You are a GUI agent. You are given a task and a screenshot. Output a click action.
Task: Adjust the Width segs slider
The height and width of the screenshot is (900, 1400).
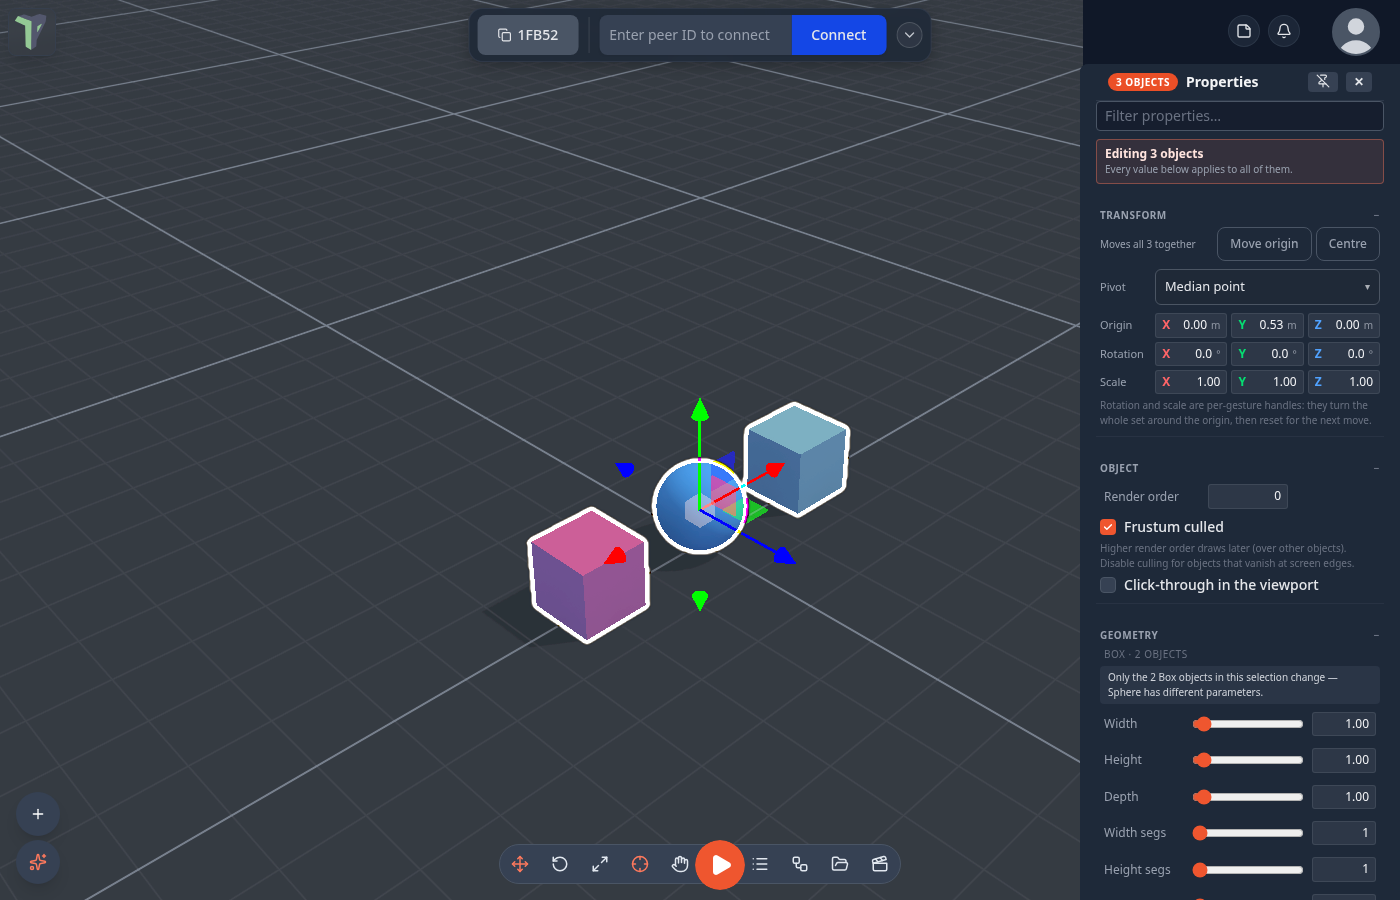tap(1248, 833)
